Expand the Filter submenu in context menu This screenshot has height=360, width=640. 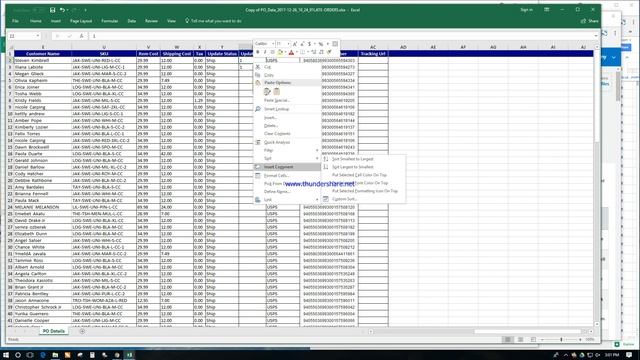click(x=287, y=151)
